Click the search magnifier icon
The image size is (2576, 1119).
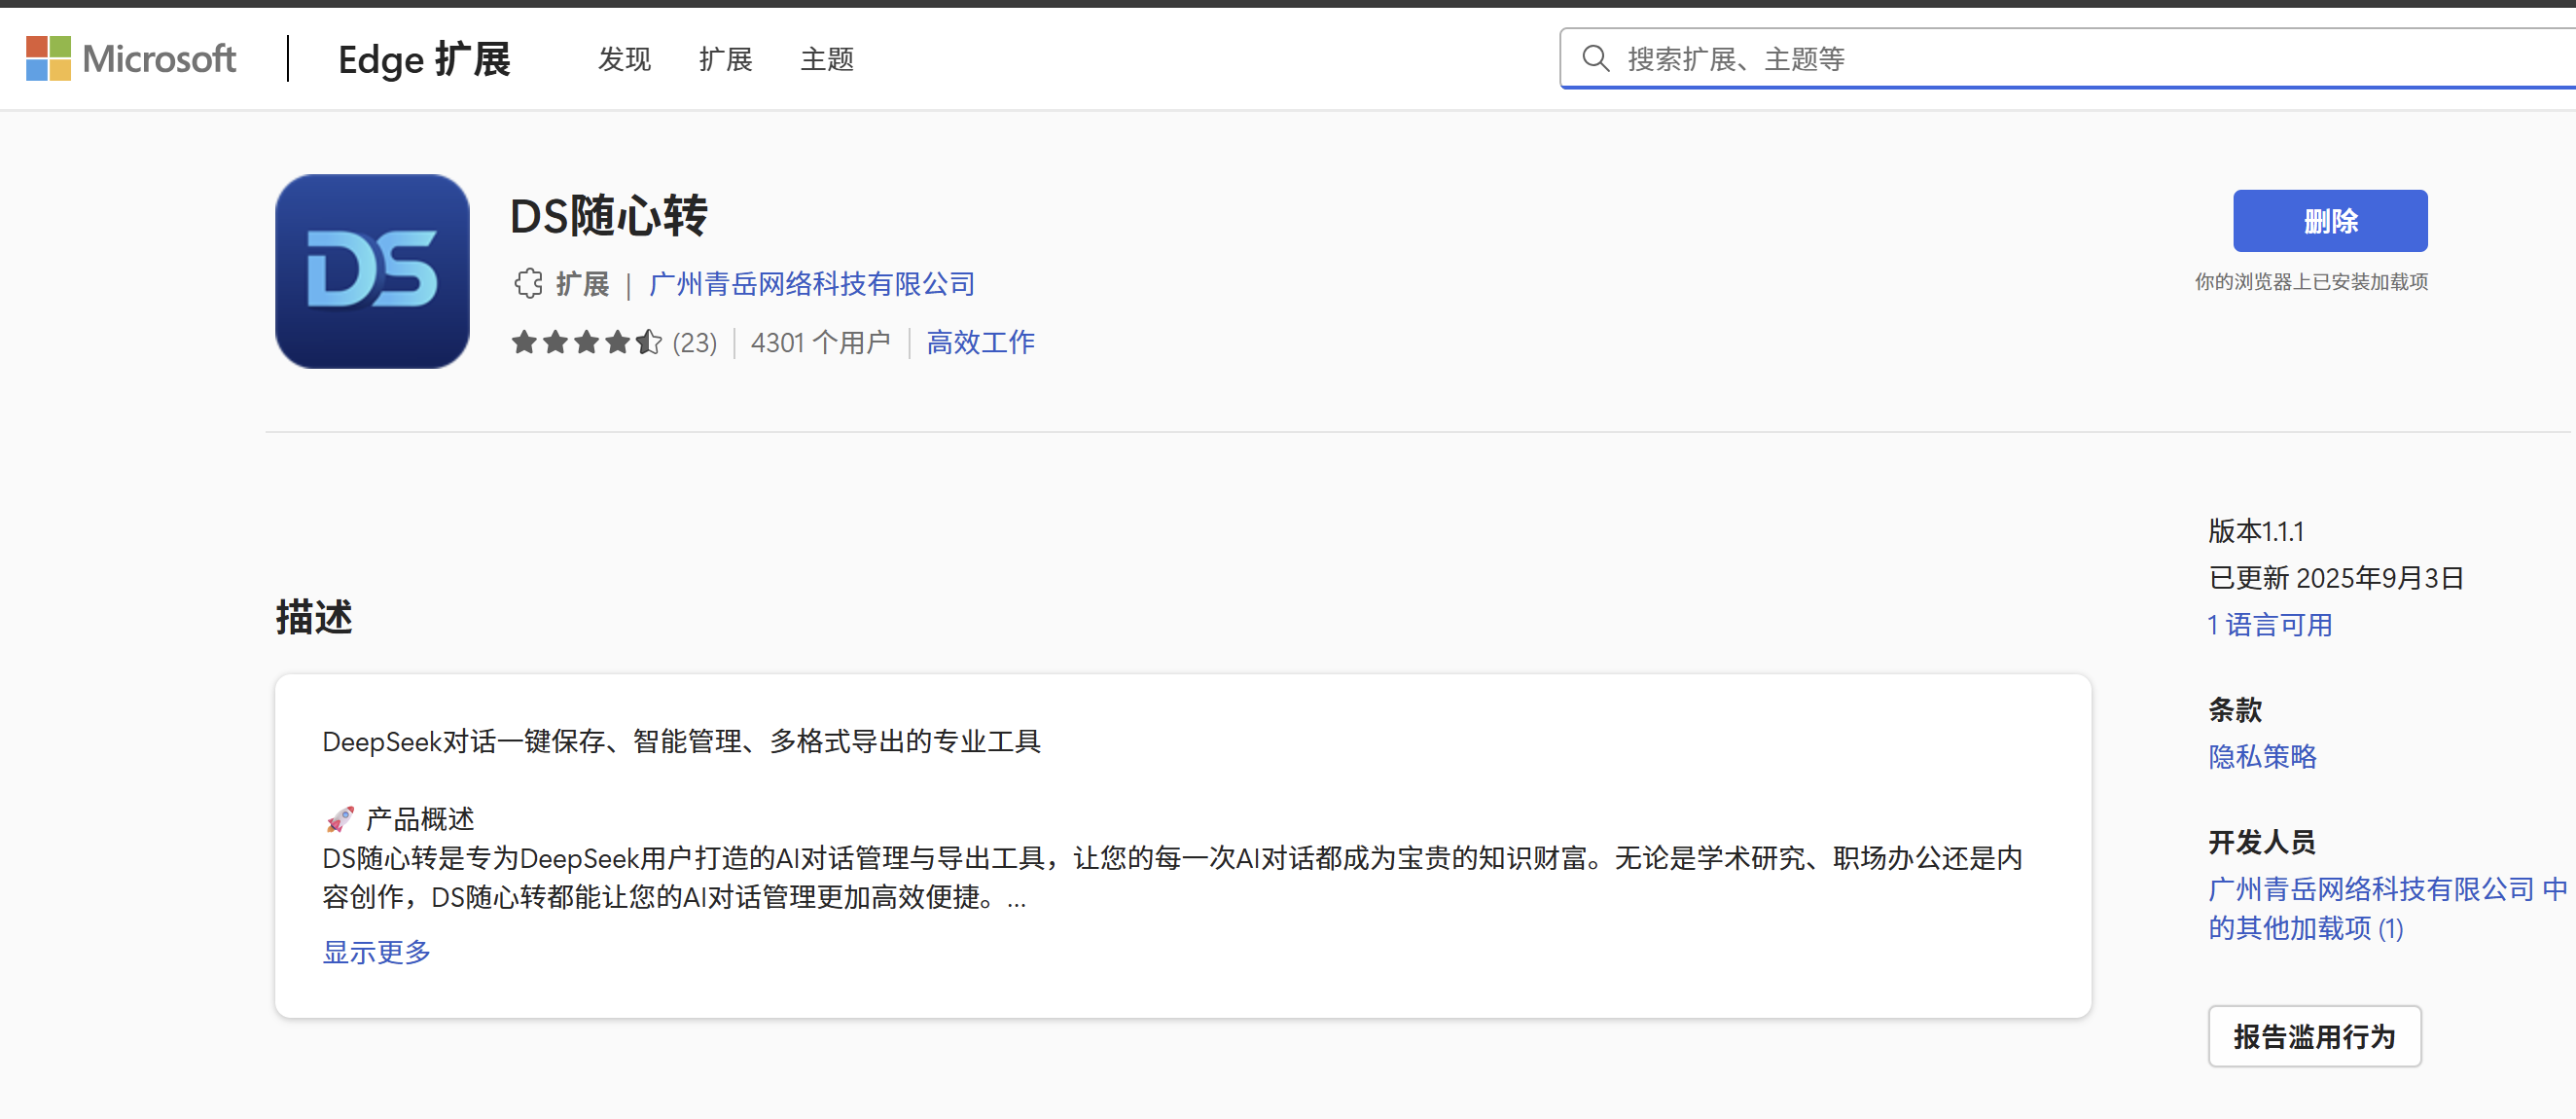(1595, 59)
